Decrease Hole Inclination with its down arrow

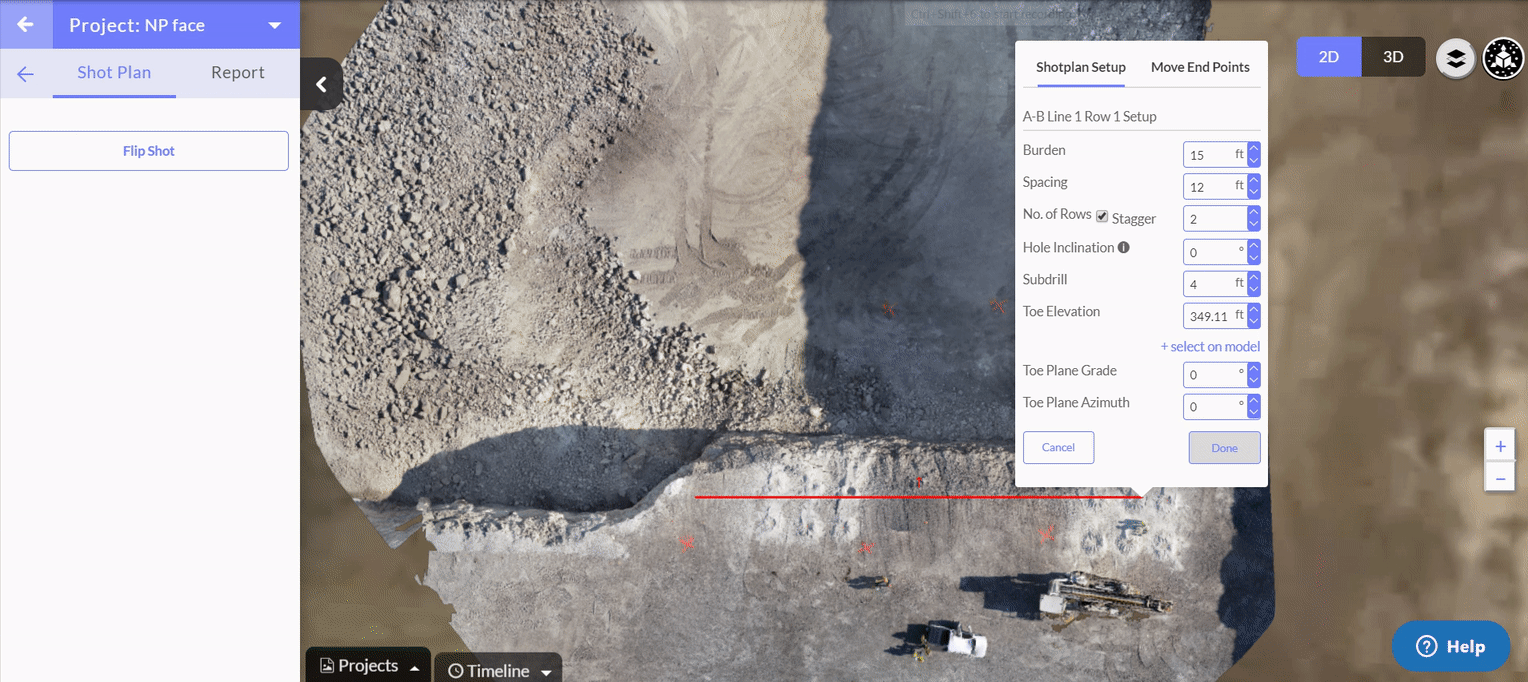point(1254,258)
